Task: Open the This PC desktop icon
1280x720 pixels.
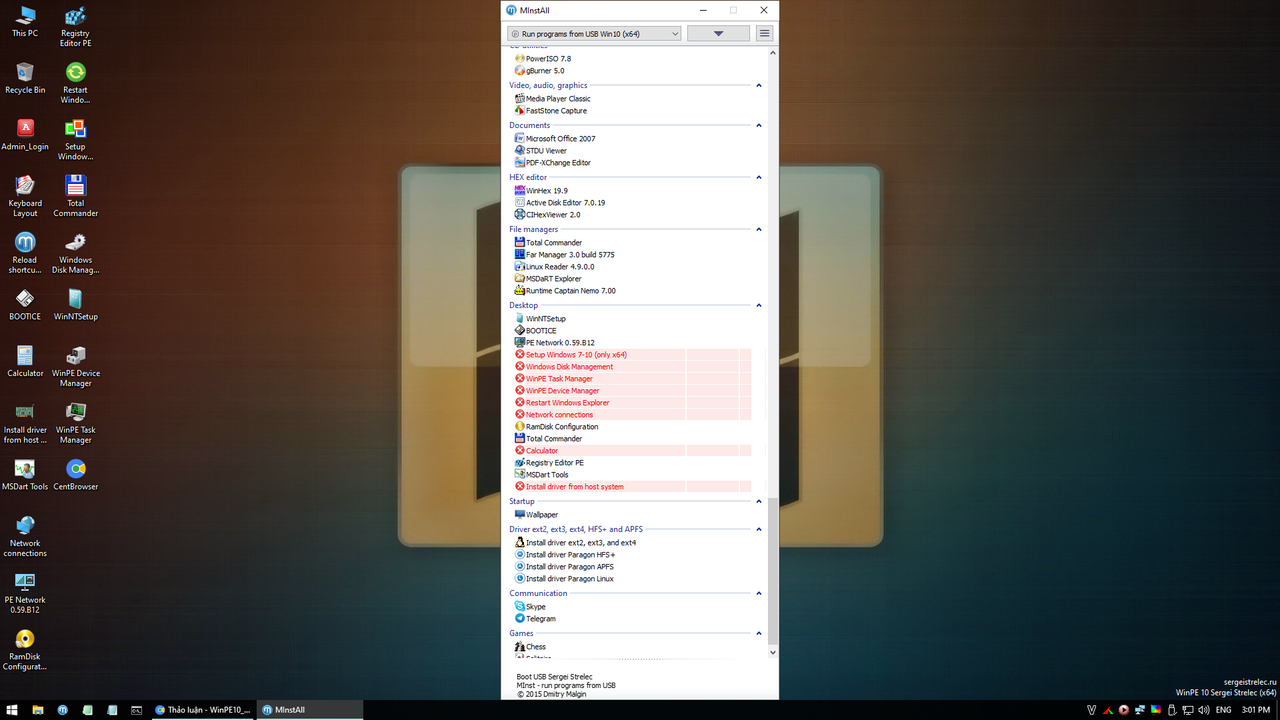Action: pyautogui.click(x=25, y=21)
